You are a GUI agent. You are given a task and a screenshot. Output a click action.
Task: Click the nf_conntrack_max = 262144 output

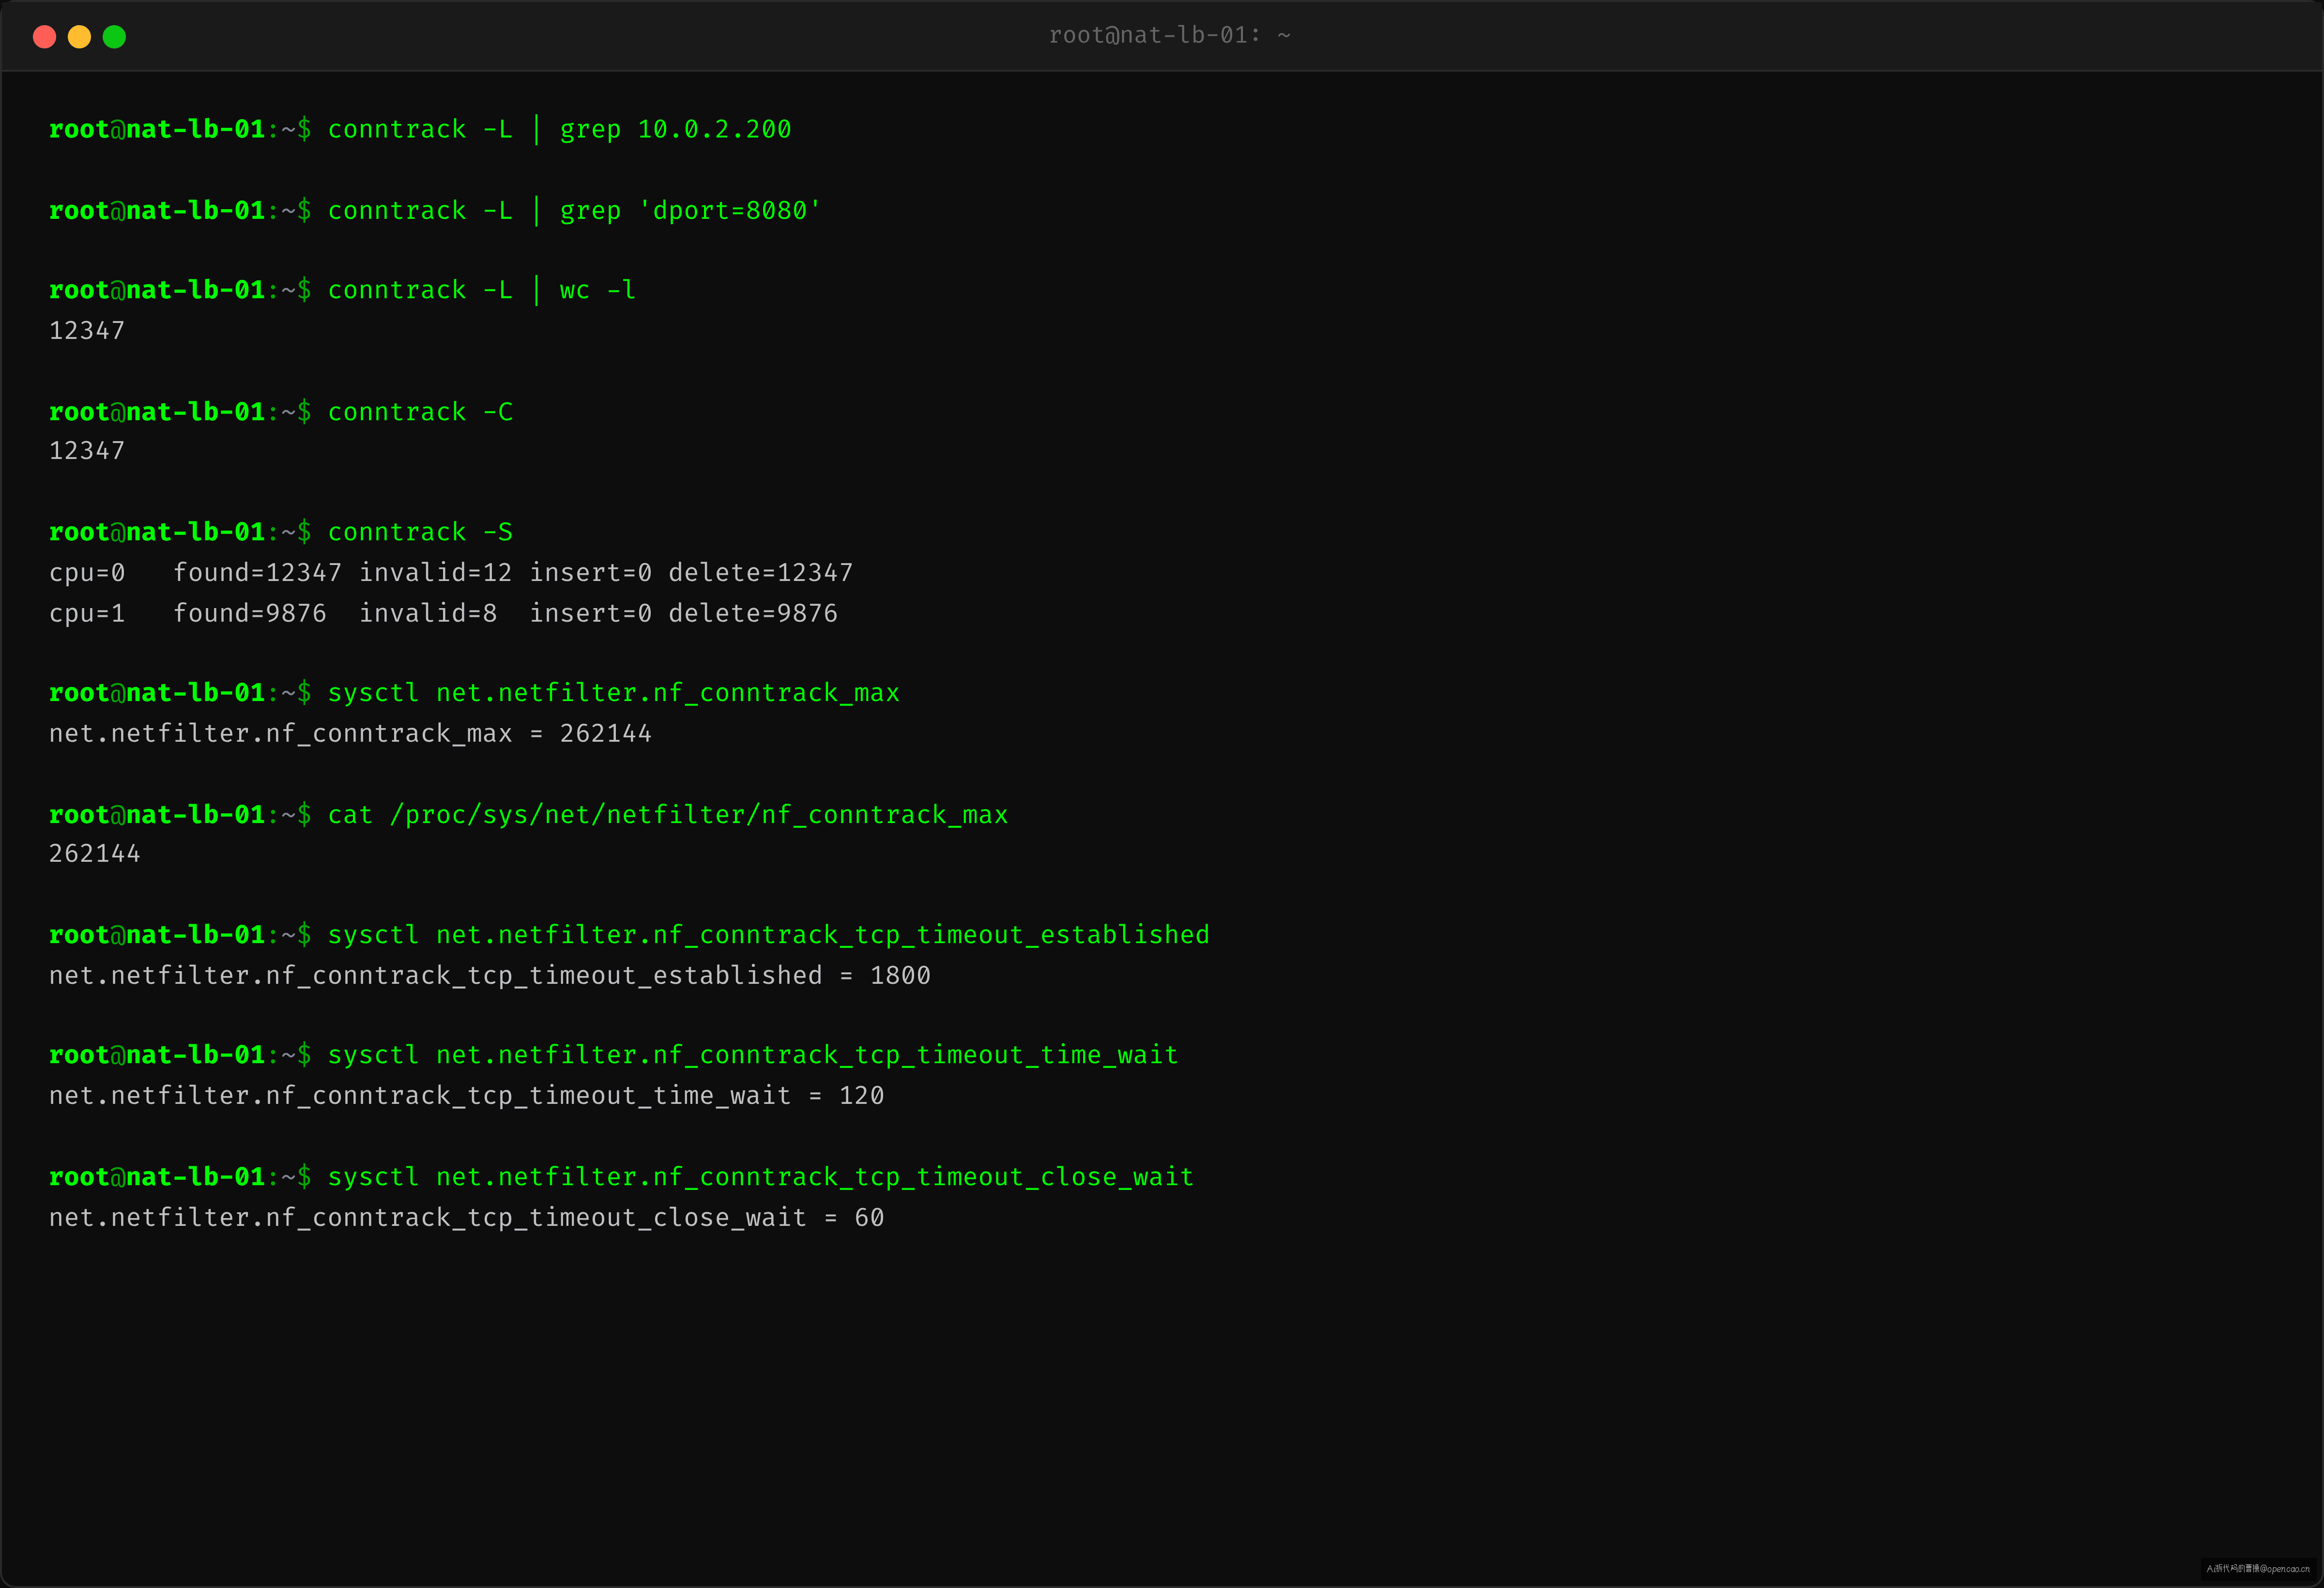click(350, 734)
